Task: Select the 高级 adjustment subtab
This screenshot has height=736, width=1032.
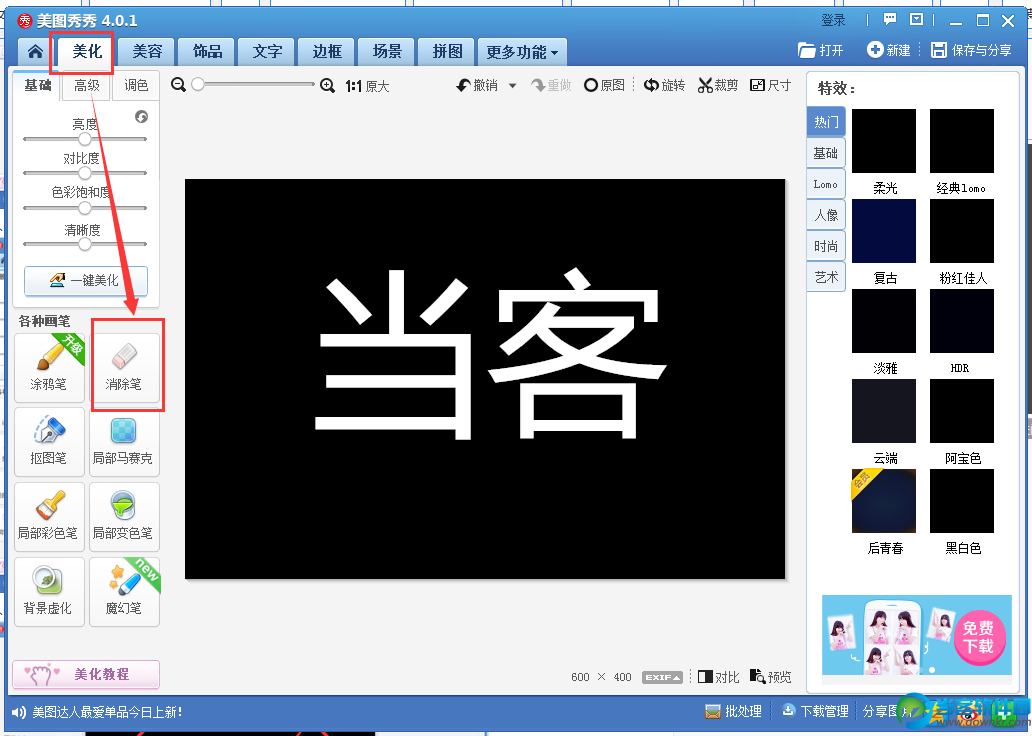Action: (87, 86)
